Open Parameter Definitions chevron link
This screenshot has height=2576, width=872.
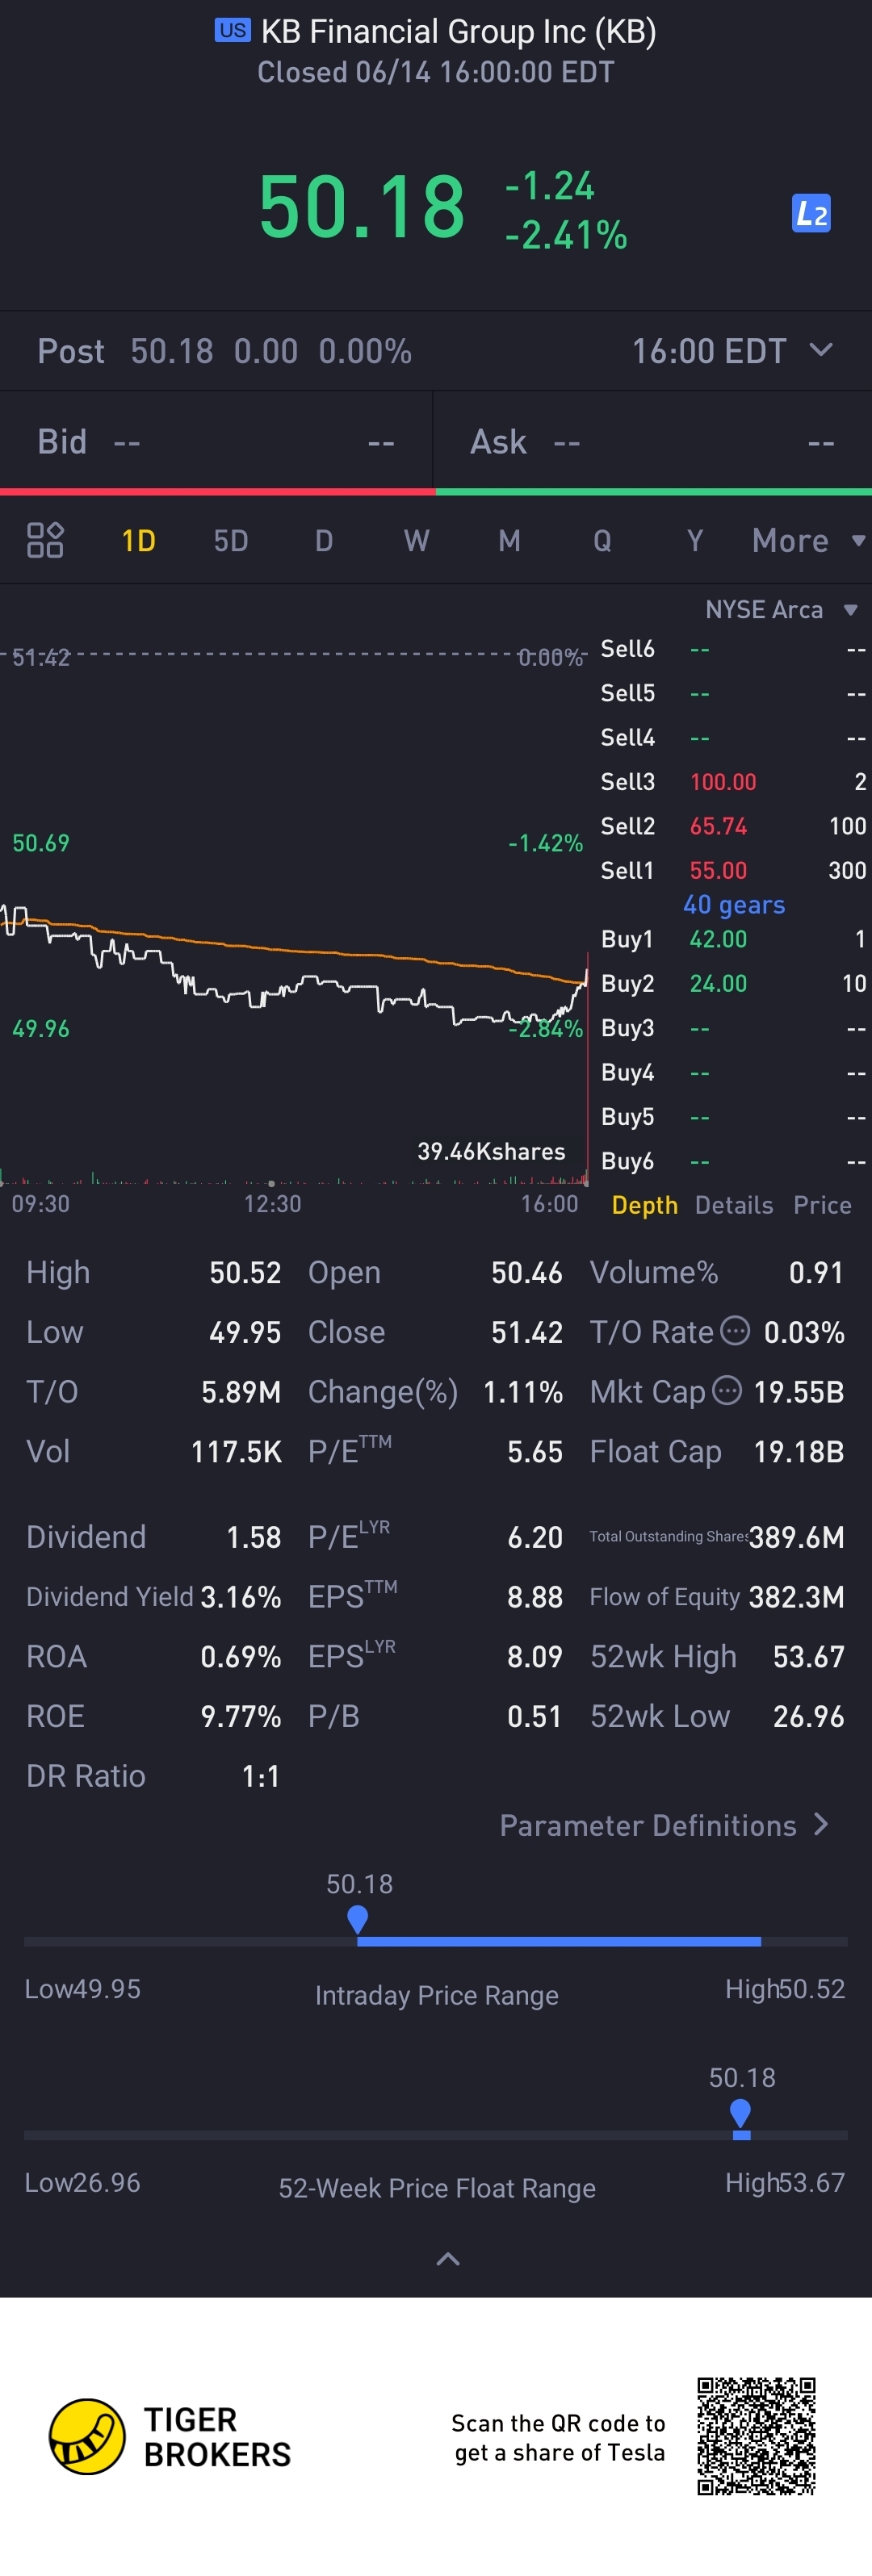665,1825
